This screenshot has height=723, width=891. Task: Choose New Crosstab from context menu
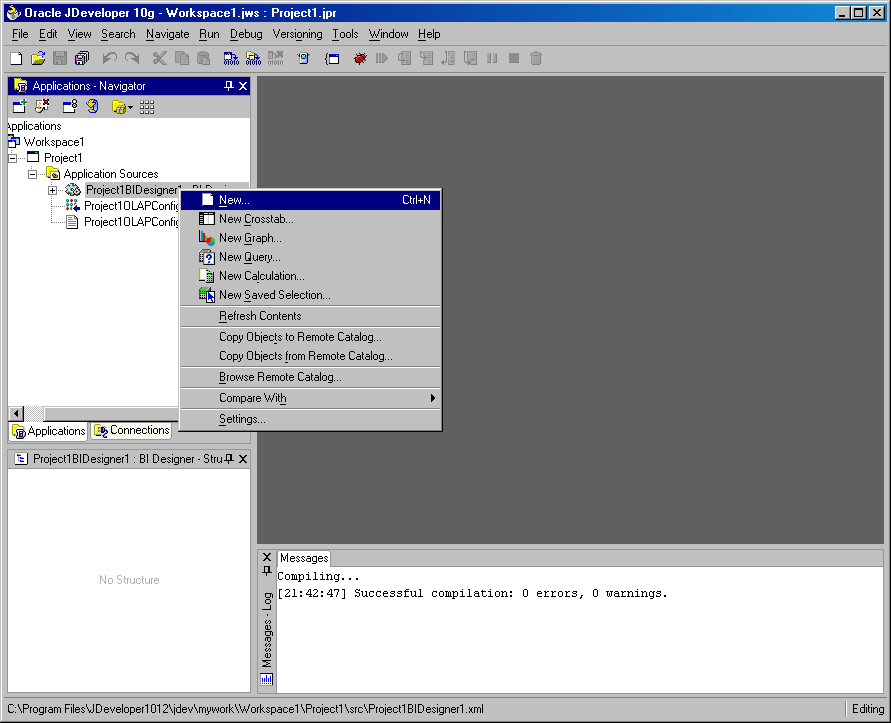(x=310, y=219)
